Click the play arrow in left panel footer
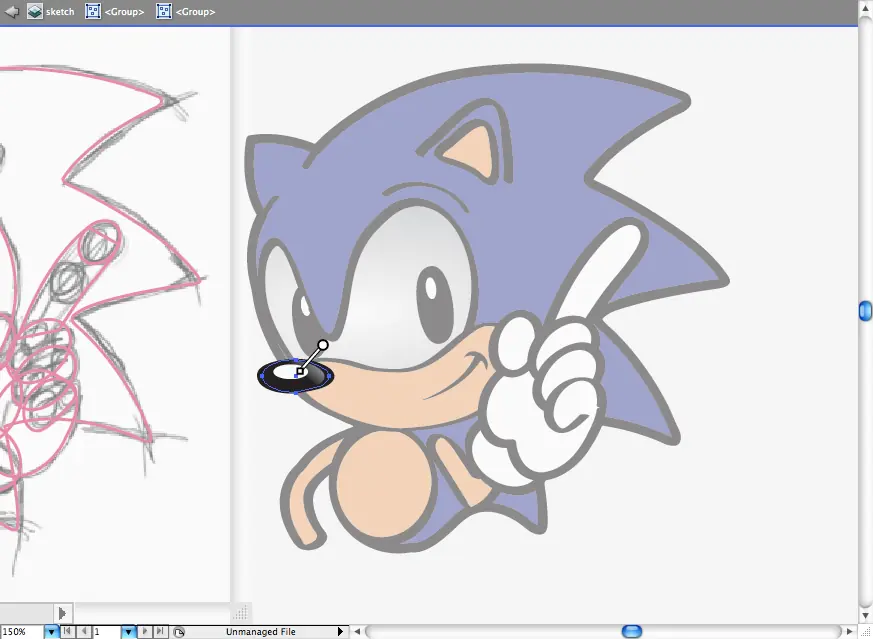873x639 pixels. (x=62, y=613)
